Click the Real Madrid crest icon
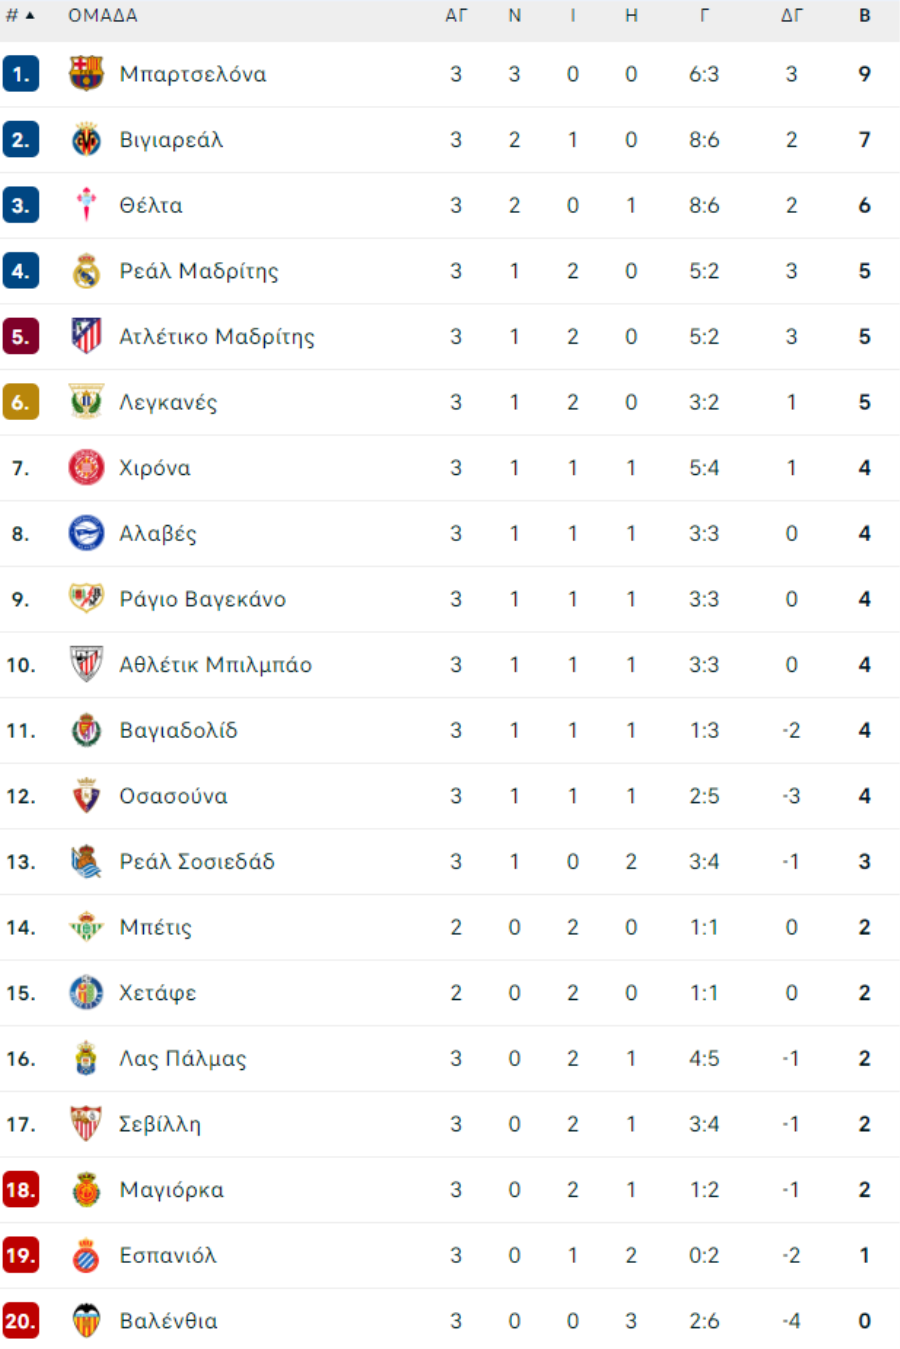900x1349 pixels. tap(86, 271)
